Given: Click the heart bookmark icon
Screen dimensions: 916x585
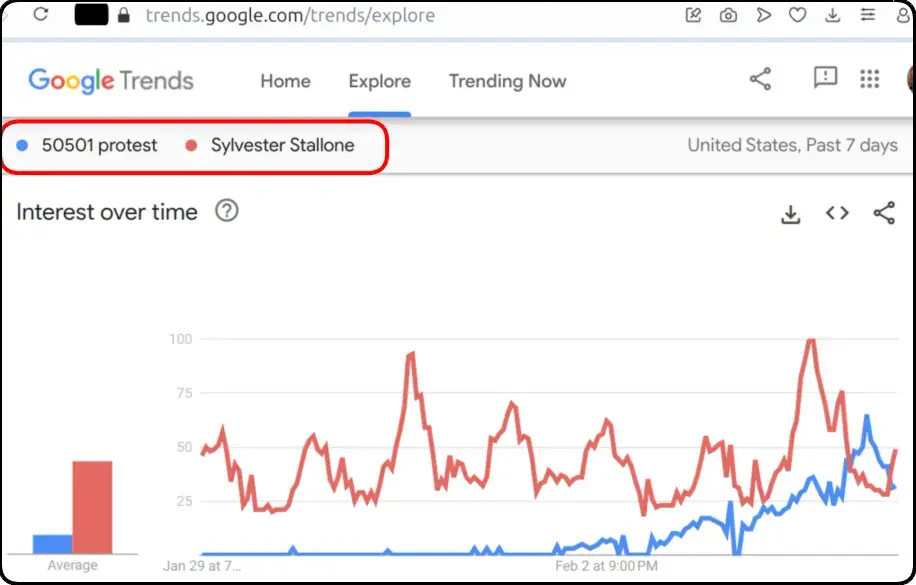Looking at the screenshot, I should [x=797, y=15].
